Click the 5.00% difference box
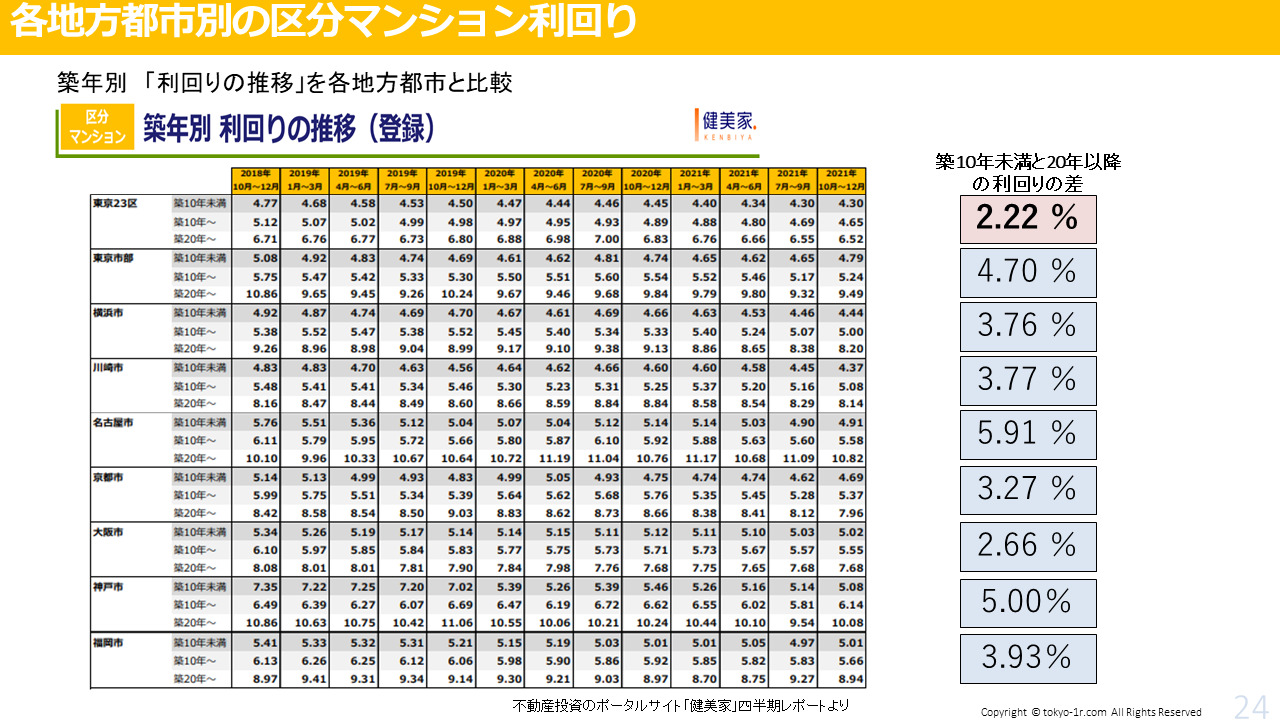1280x720 pixels. tap(1028, 603)
